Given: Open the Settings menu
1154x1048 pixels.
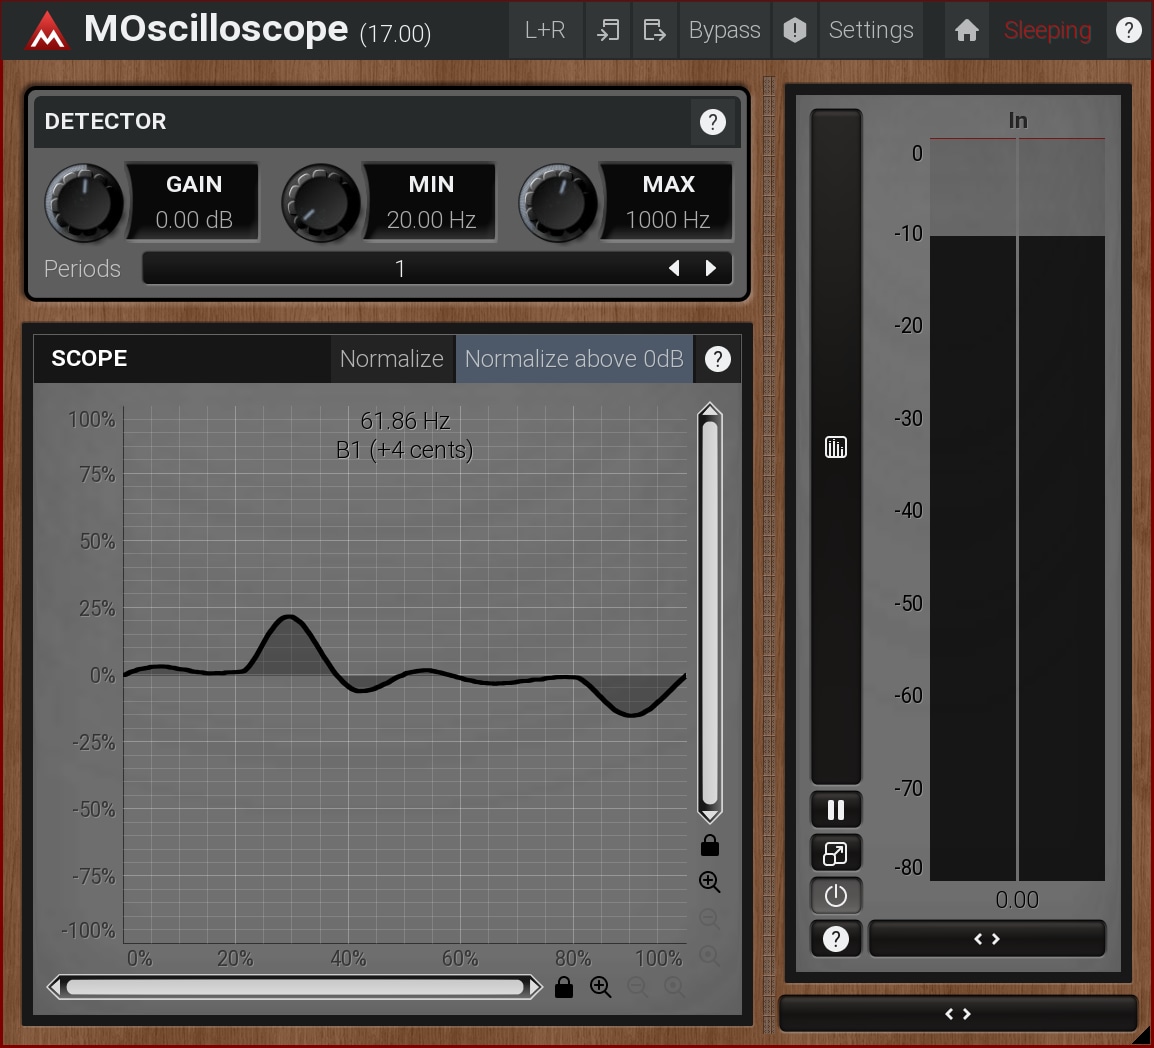Looking at the screenshot, I should point(870,30).
